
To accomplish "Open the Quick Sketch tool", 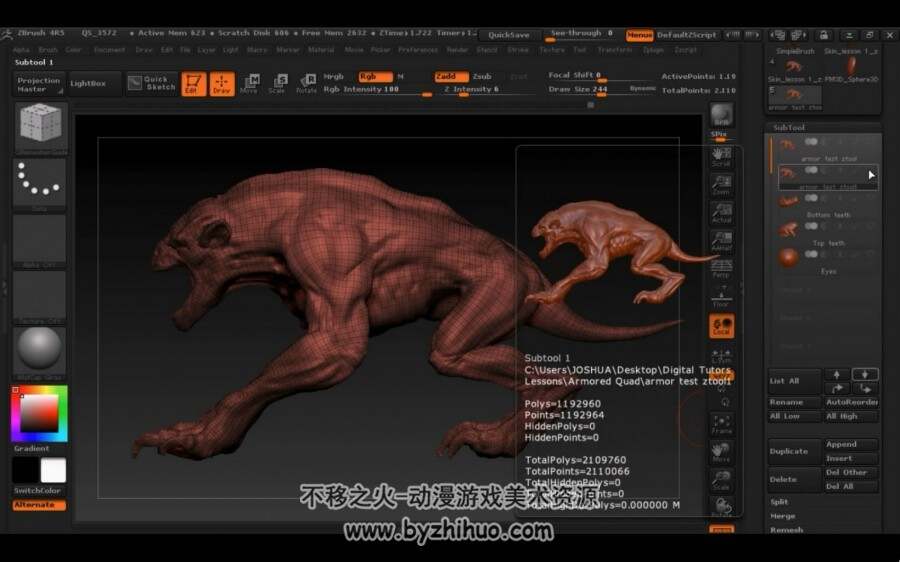I will click(x=152, y=83).
